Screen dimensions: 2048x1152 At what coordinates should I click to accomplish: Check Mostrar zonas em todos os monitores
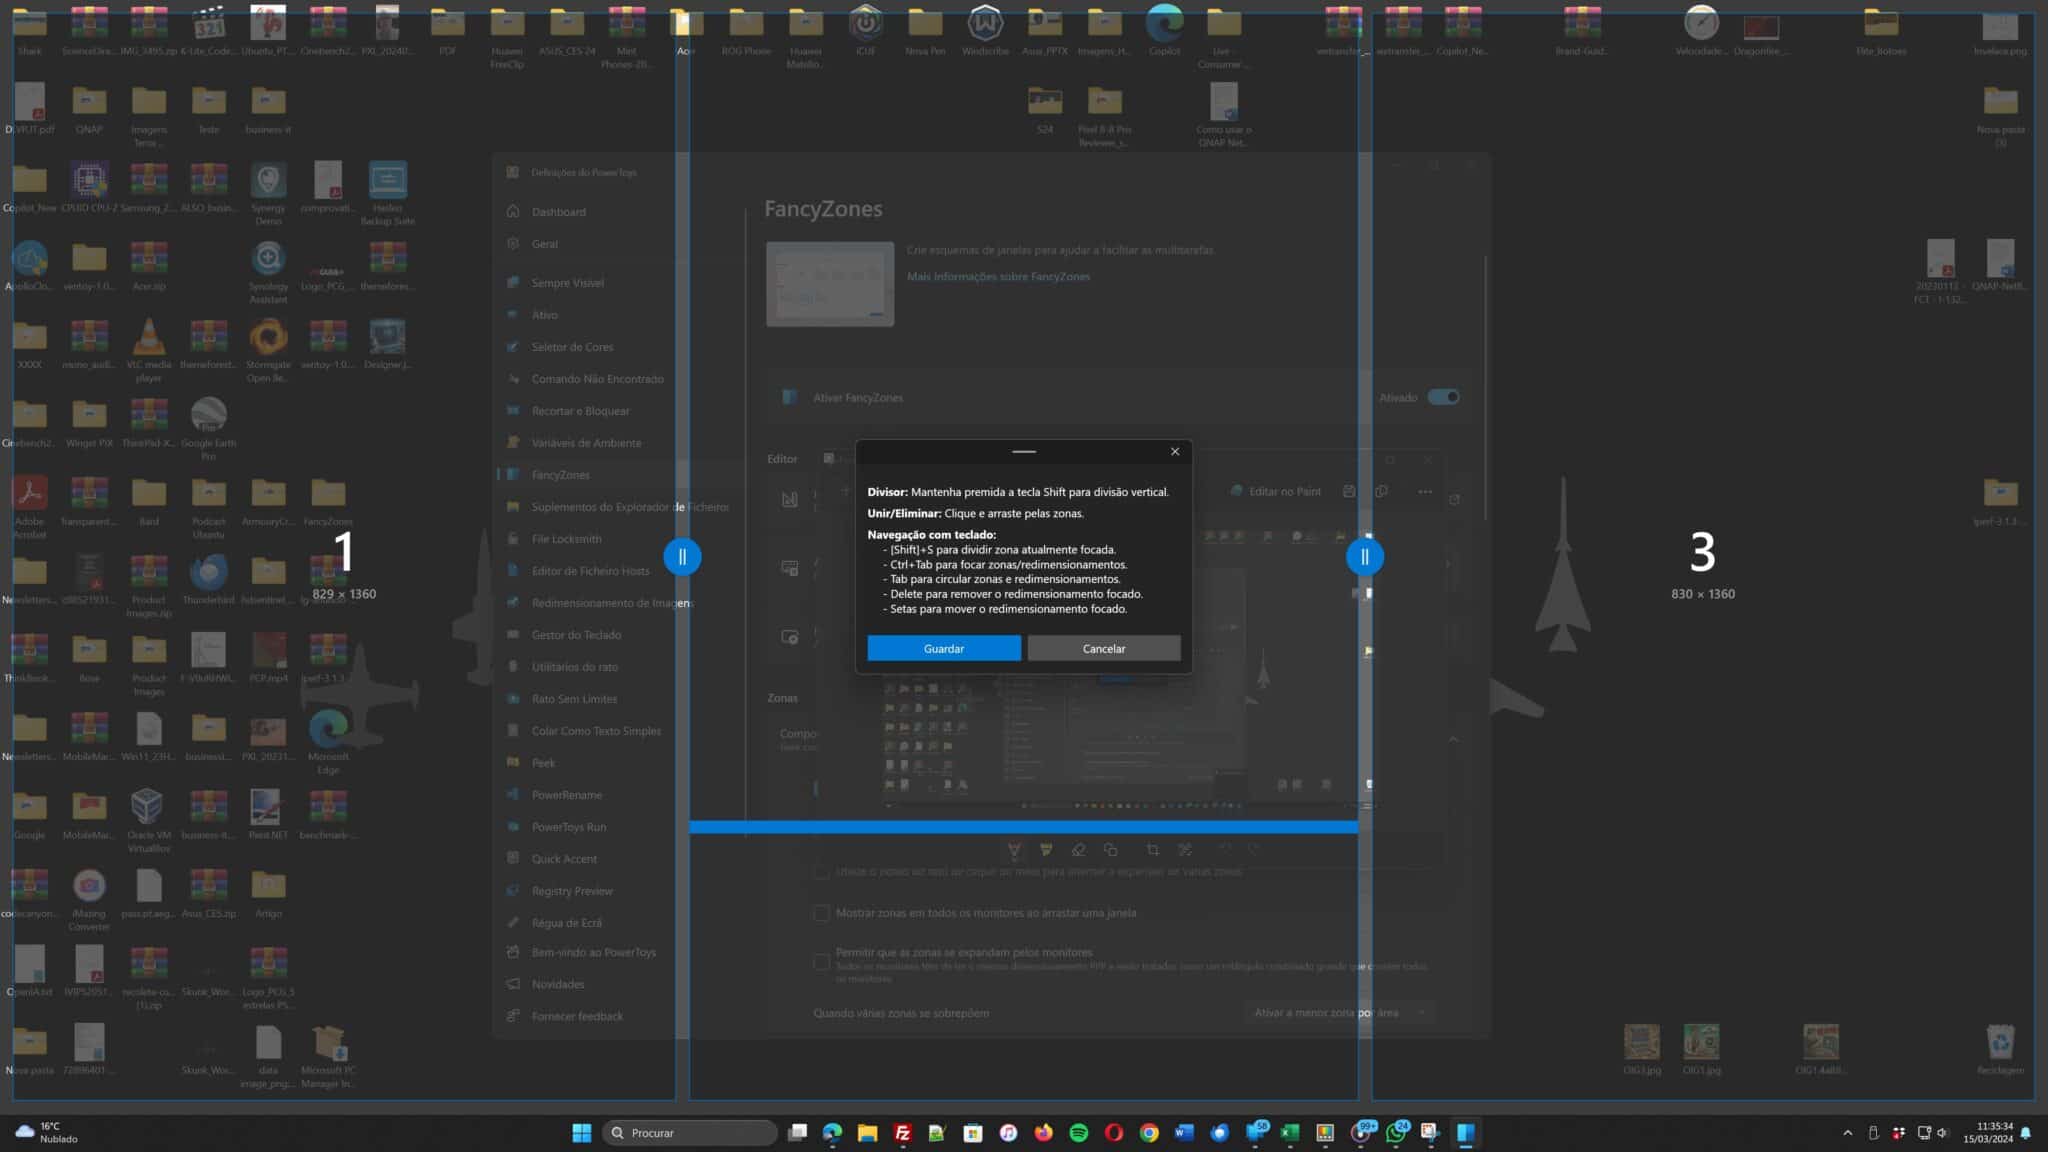tap(821, 913)
